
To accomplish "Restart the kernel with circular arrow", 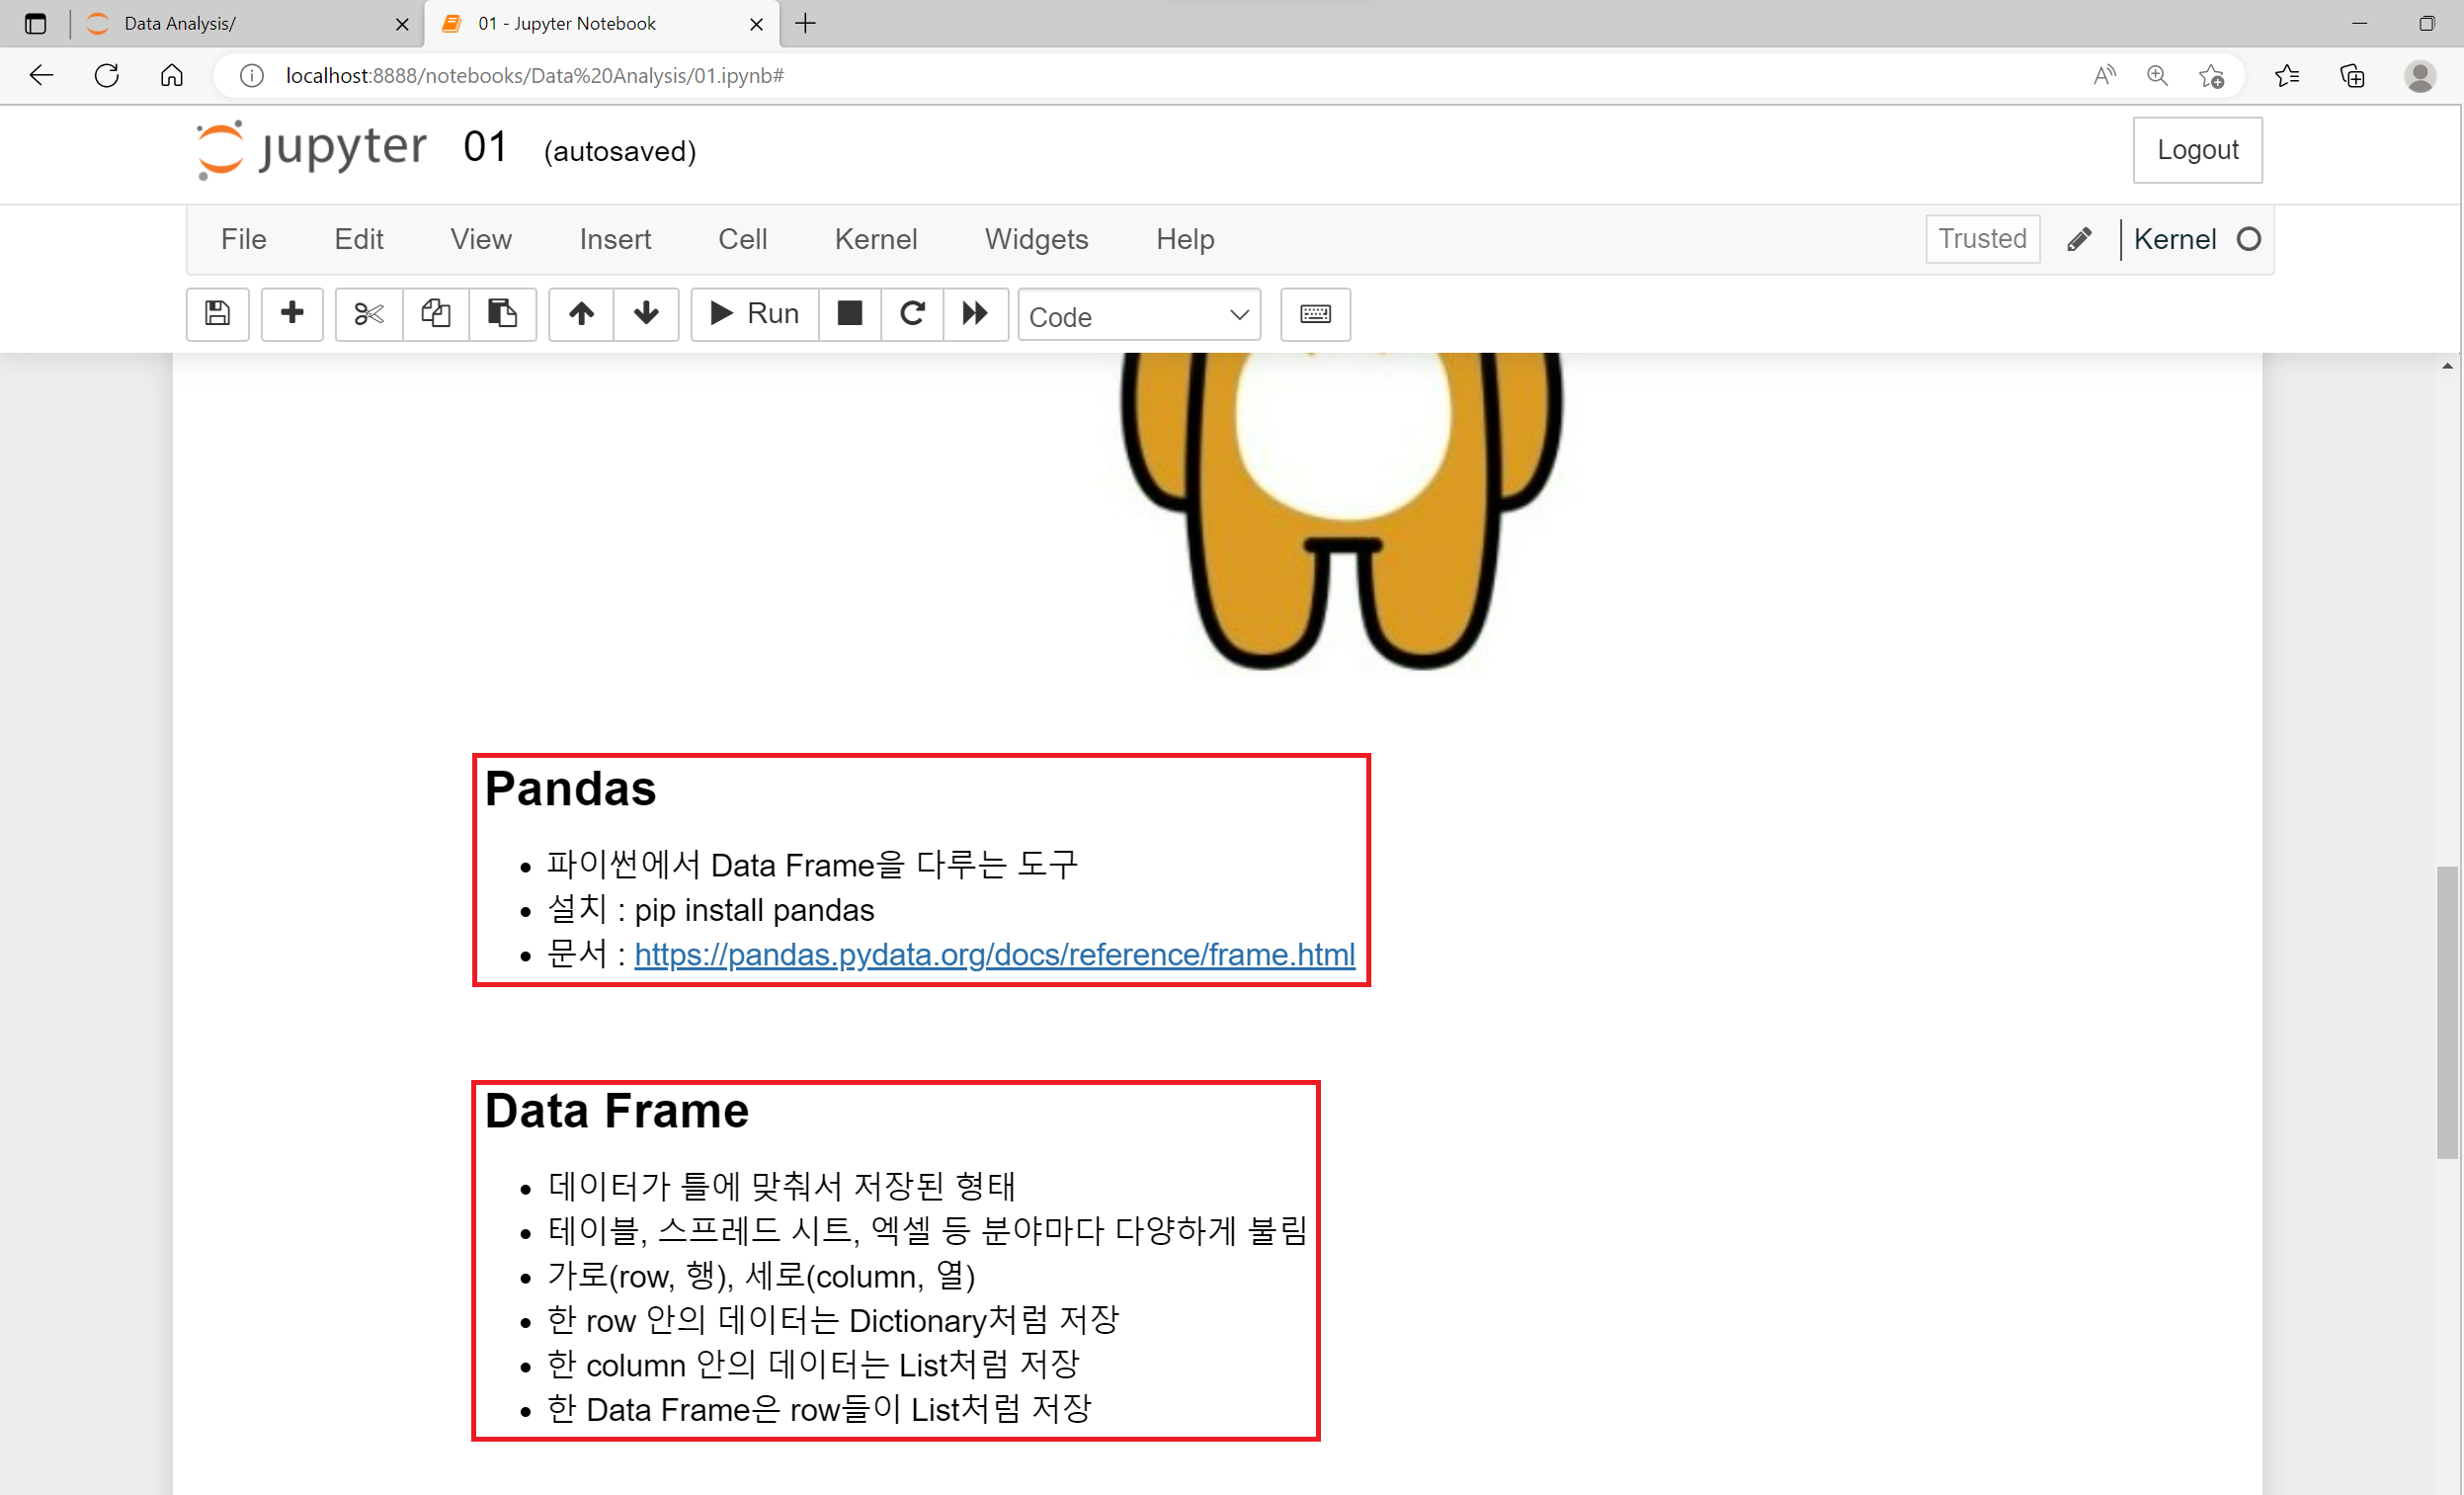I will coord(912,314).
